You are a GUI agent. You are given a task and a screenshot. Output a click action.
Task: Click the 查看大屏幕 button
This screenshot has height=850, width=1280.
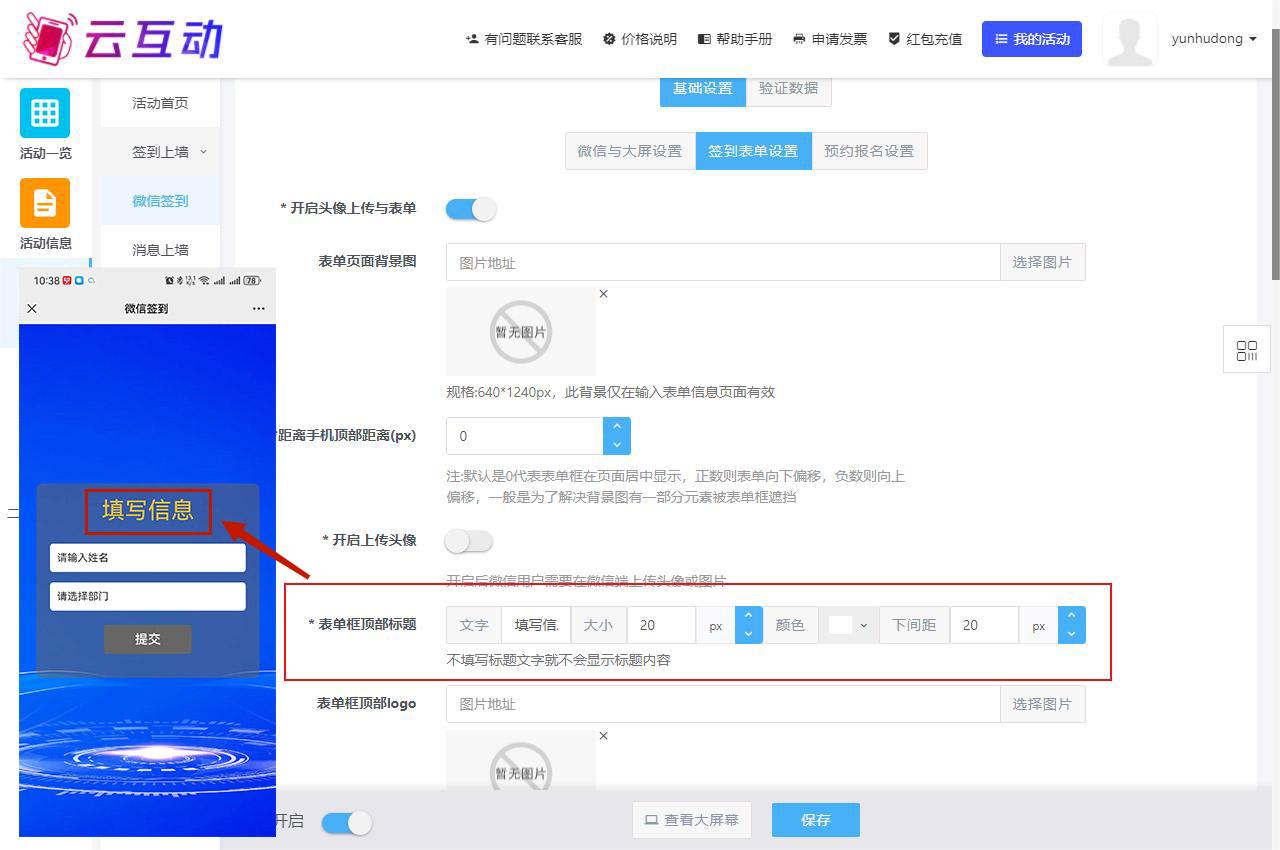[x=691, y=820]
